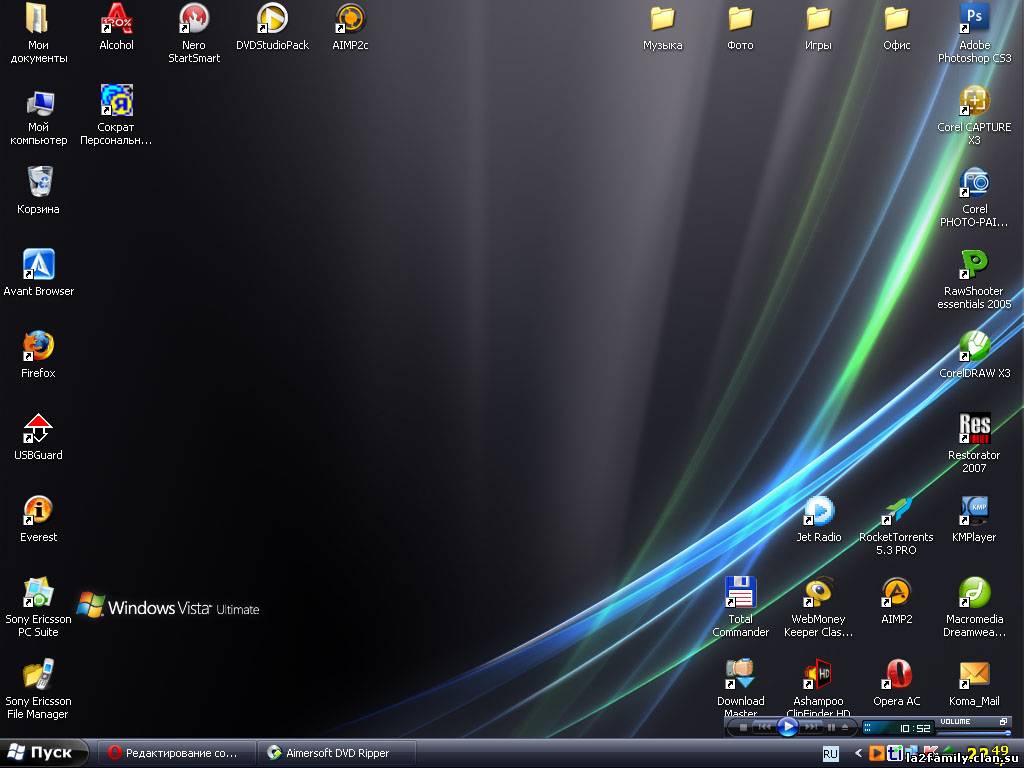Screen dimensions: 1024x768
Task: Open Adobe Photoshop CS3 shortcut
Action: click(x=974, y=19)
